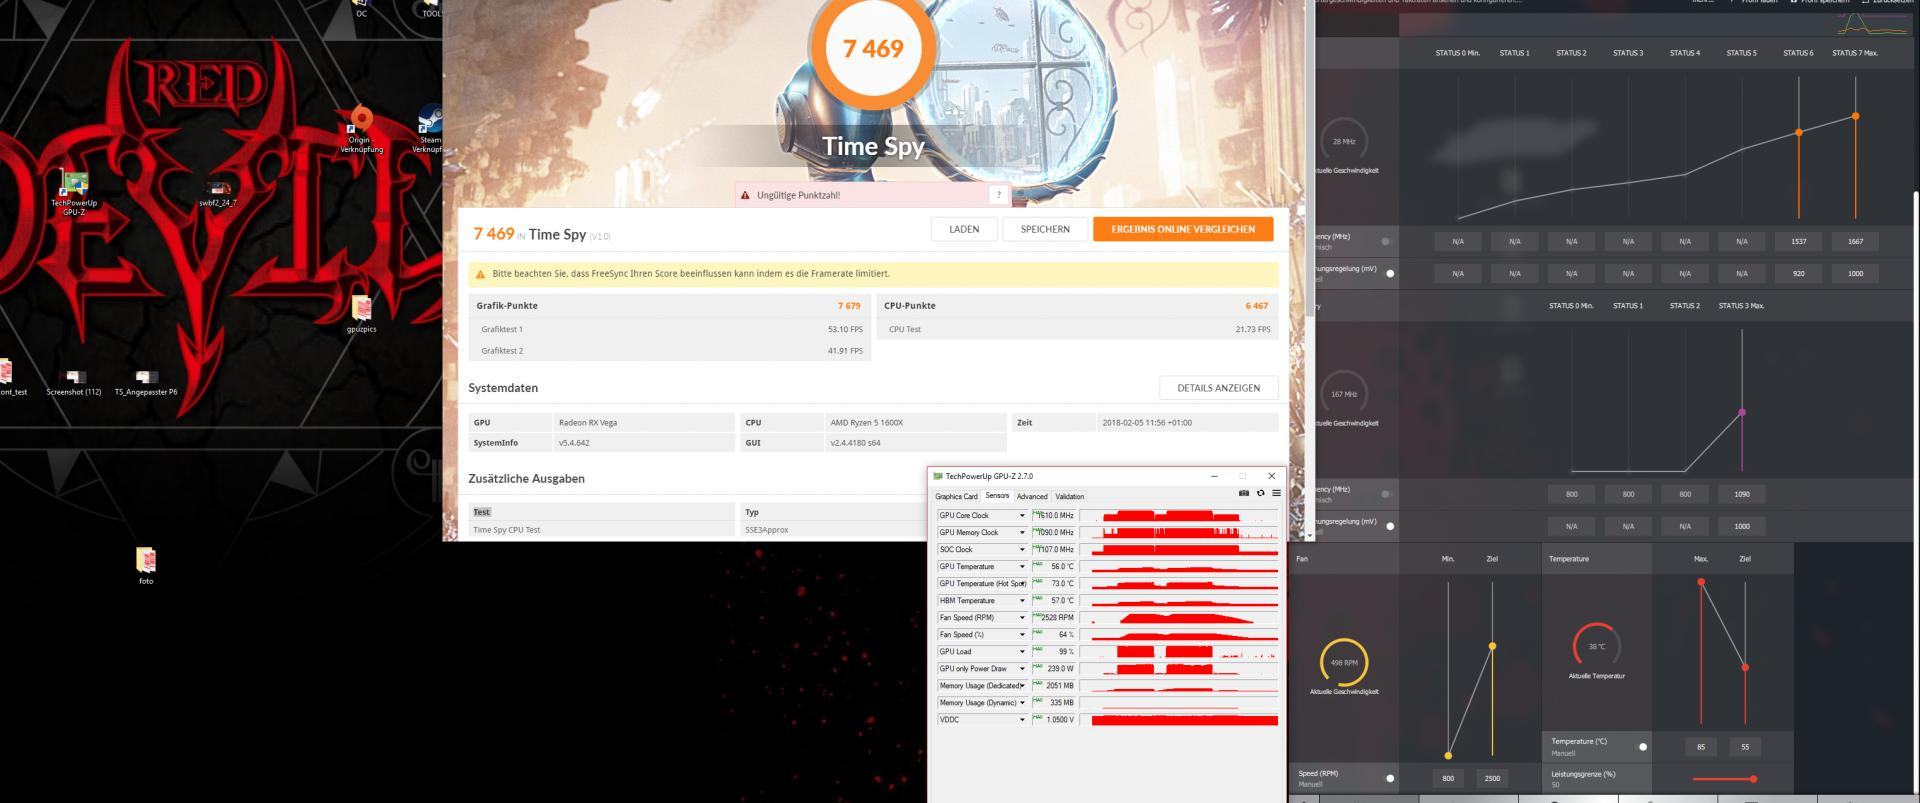Switch to the Graphics Card tab in GPU-Z
Viewport: 1920px width, 803px height.
956,496
